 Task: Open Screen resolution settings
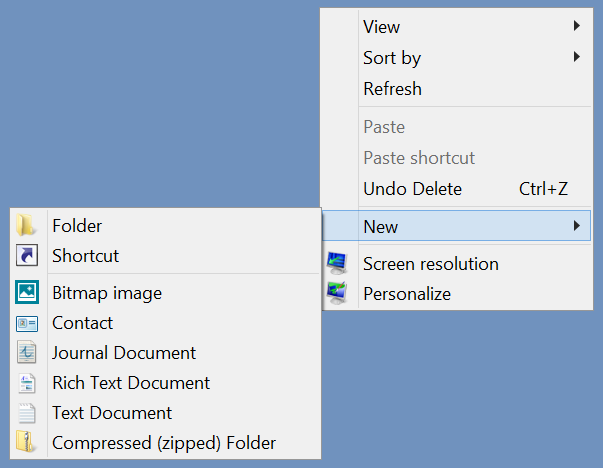tap(456, 264)
